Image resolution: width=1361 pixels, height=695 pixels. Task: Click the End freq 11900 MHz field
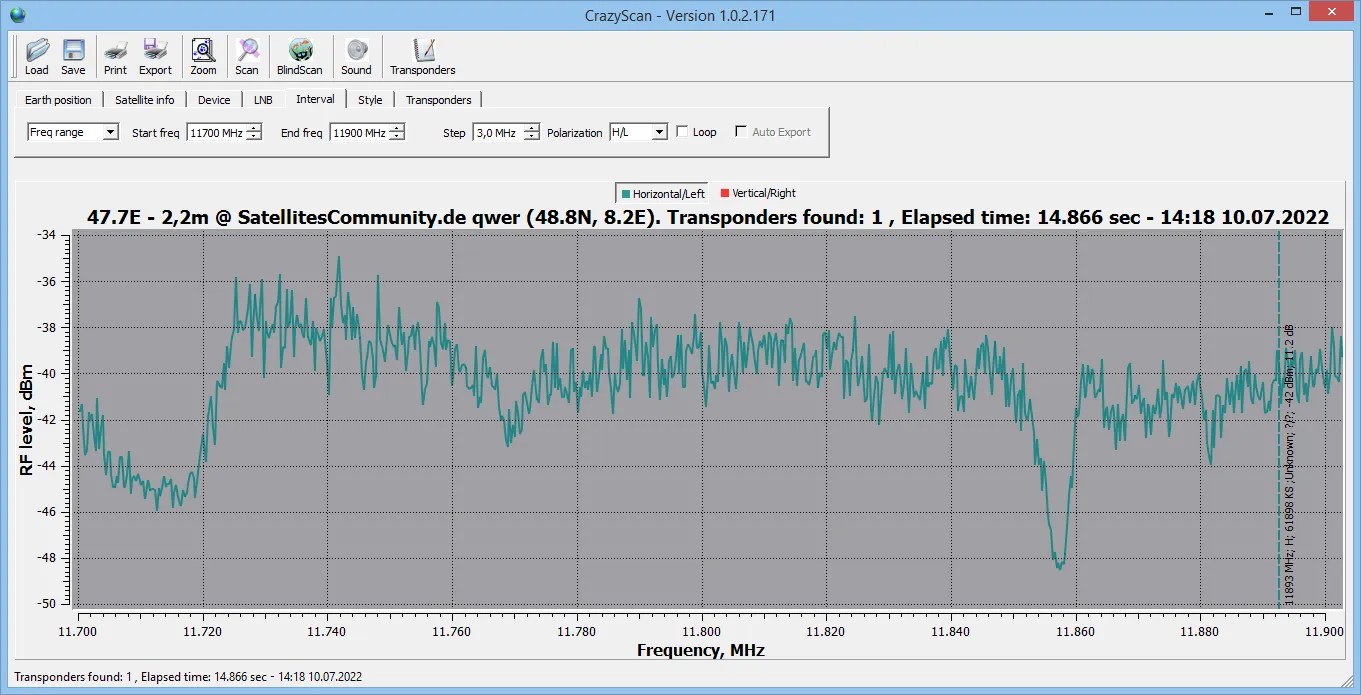(359, 132)
